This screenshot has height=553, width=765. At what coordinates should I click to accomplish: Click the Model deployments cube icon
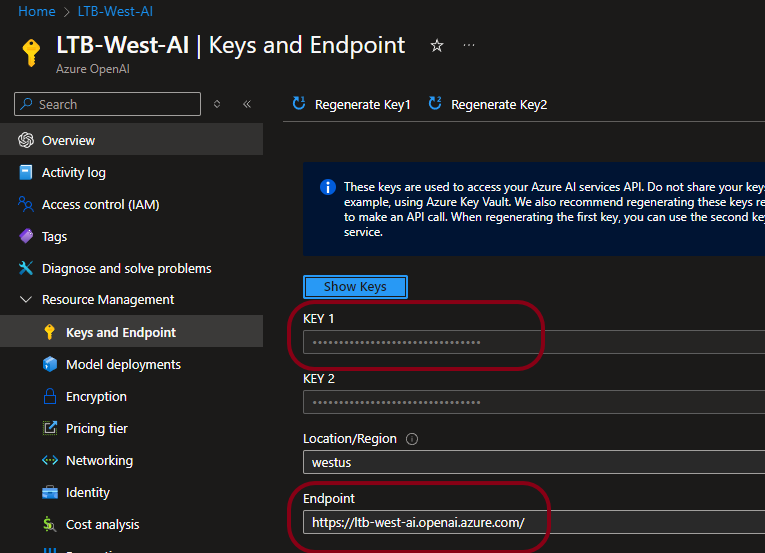coord(50,364)
